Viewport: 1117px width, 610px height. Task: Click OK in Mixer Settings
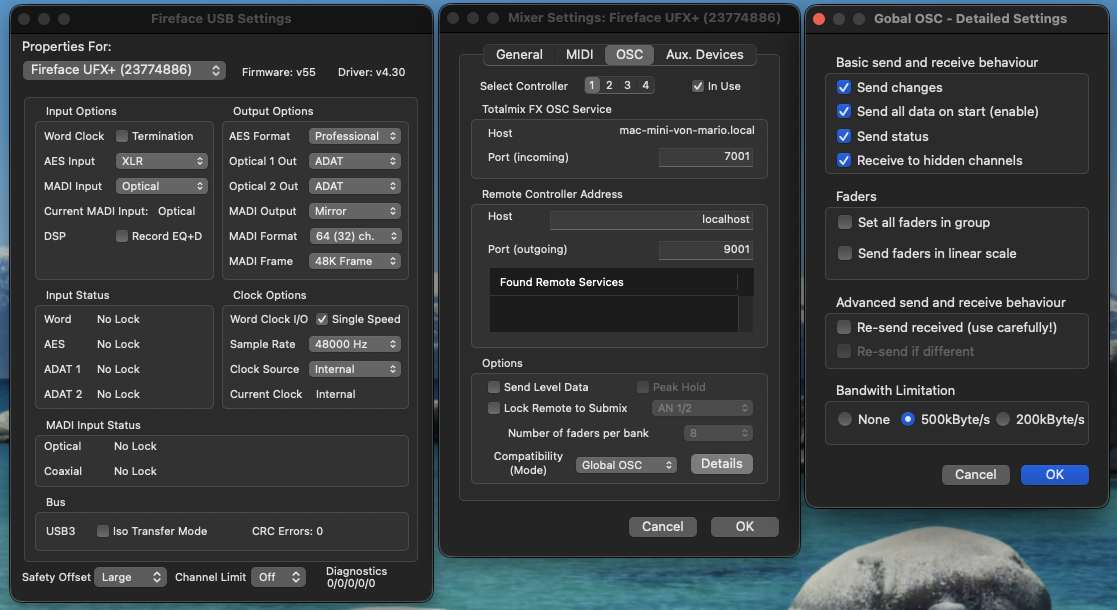(x=744, y=527)
